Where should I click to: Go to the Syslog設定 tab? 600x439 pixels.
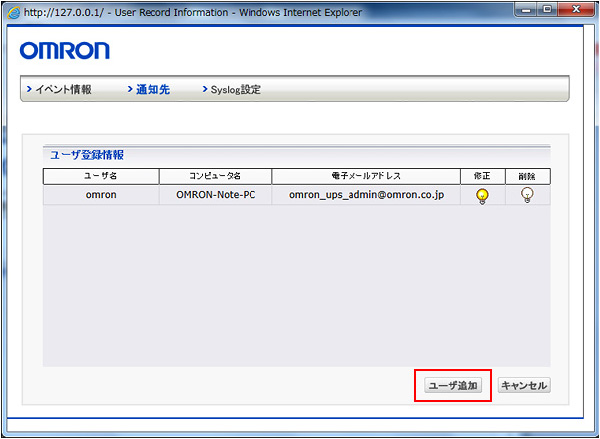coord(235,90)
